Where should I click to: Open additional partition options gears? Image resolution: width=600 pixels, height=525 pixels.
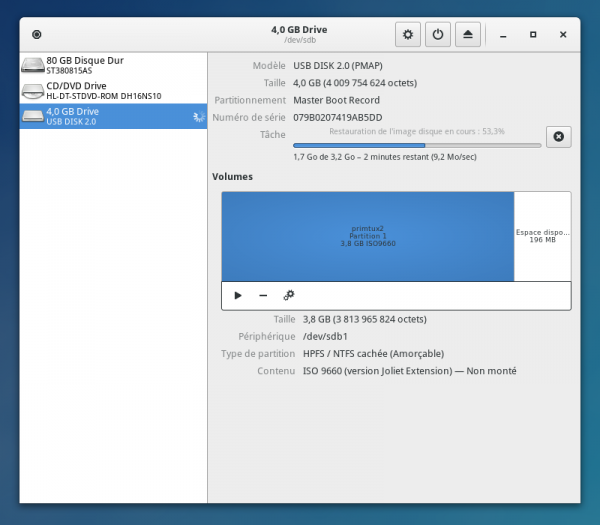point(289,295)
